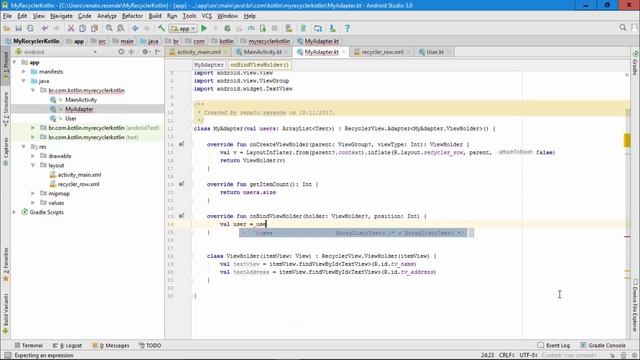Close the MyAdapter.kt editor tab

[344, 52]
